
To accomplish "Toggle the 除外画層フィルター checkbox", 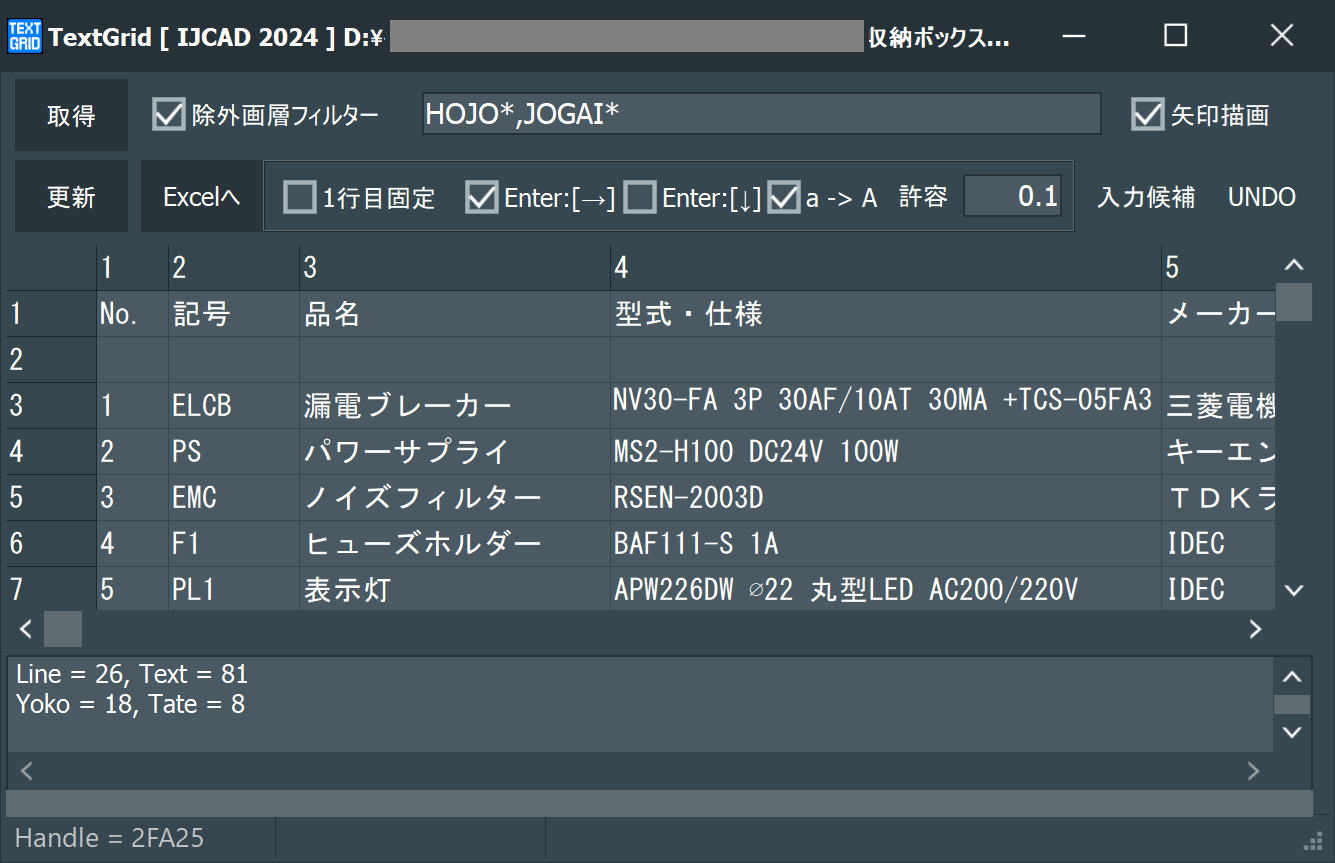I will [x=169, y=114].
